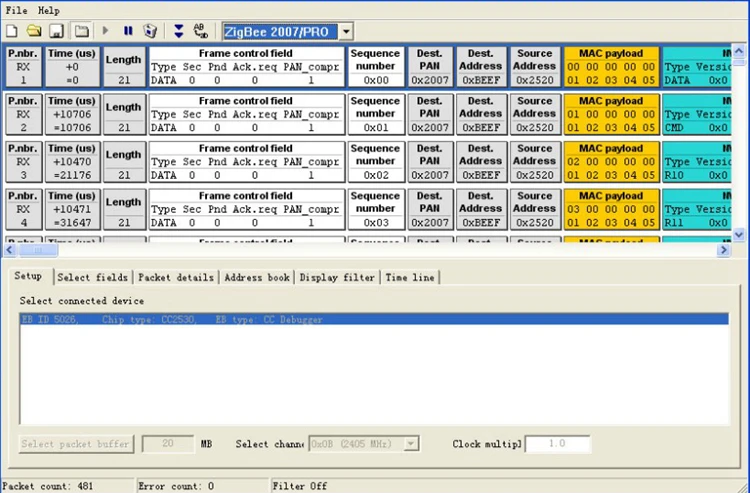Pause the packet capture
750x493 pixels.
(128, 31)
